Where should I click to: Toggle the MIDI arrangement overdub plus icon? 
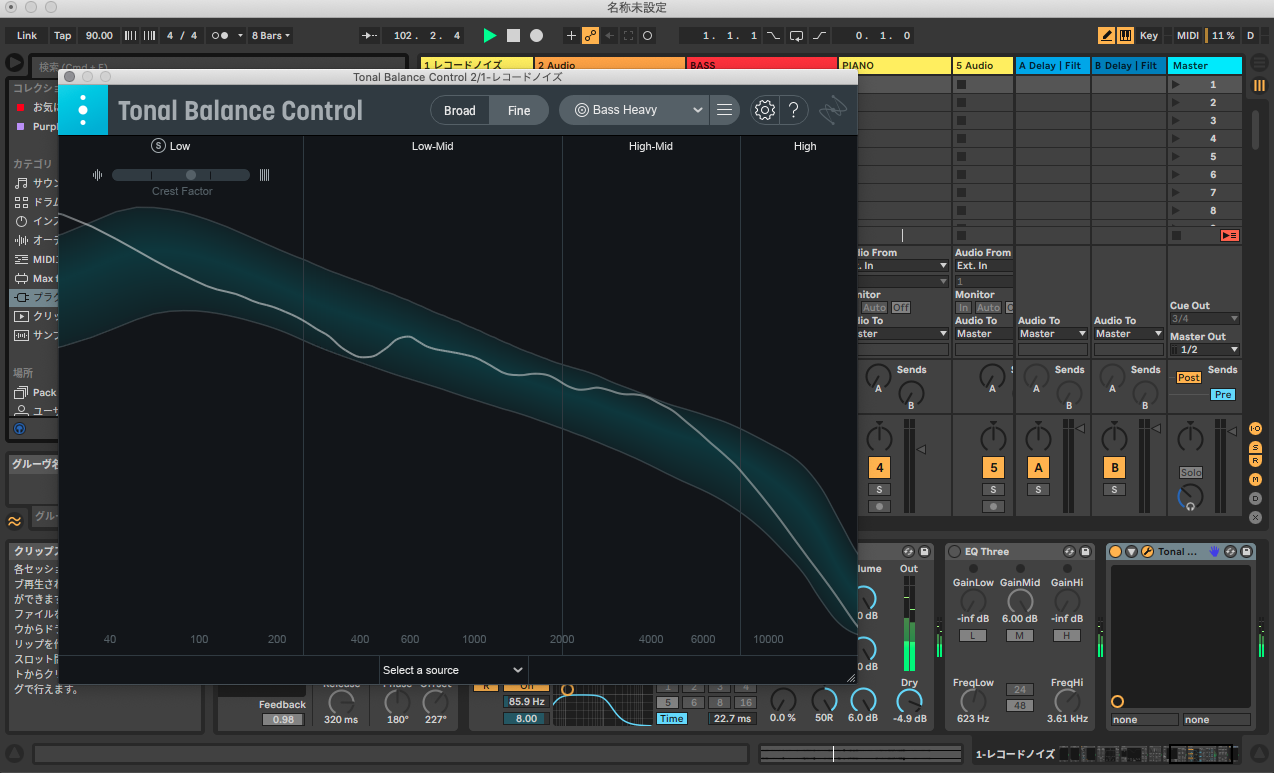571,35
